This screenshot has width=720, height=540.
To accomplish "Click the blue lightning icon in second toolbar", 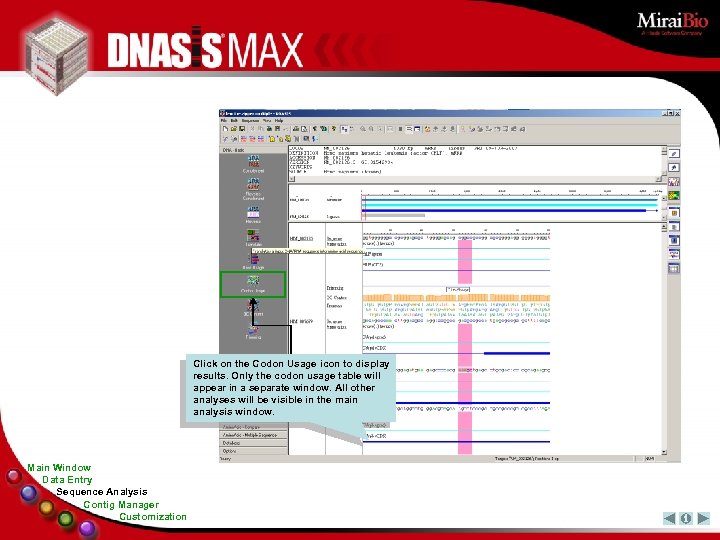I will (315, 139).
